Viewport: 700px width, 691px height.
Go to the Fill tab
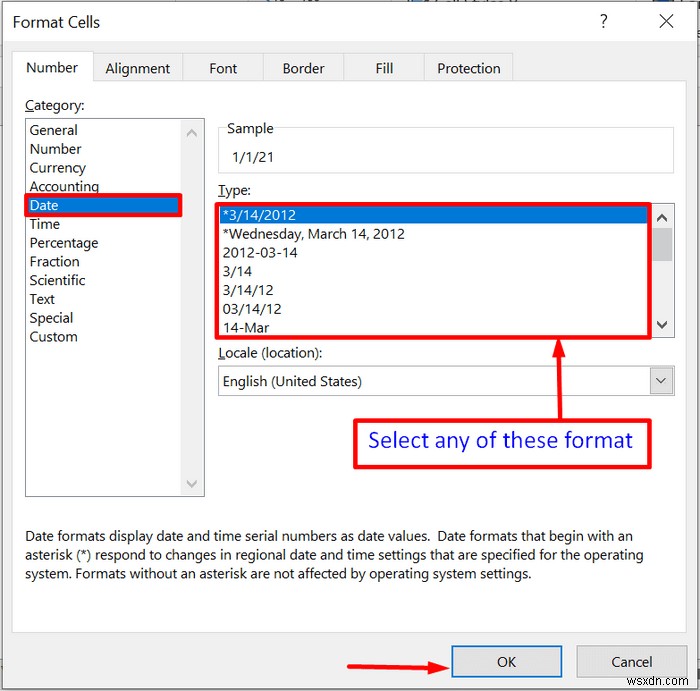click(x=384, y=68)
